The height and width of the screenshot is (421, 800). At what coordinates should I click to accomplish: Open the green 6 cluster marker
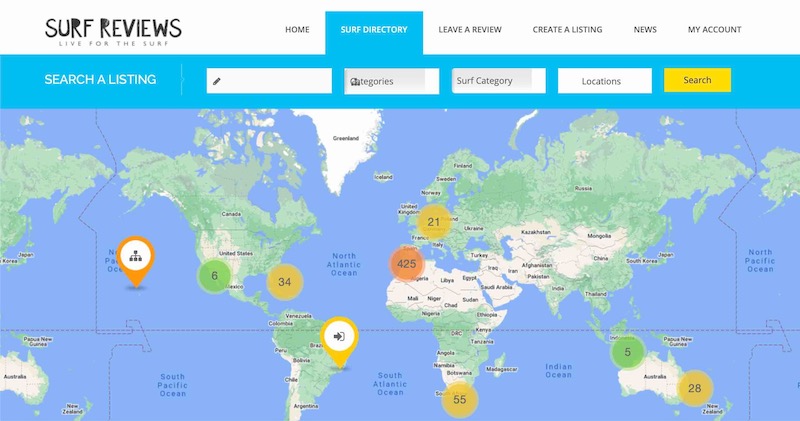tap(214, 276)
